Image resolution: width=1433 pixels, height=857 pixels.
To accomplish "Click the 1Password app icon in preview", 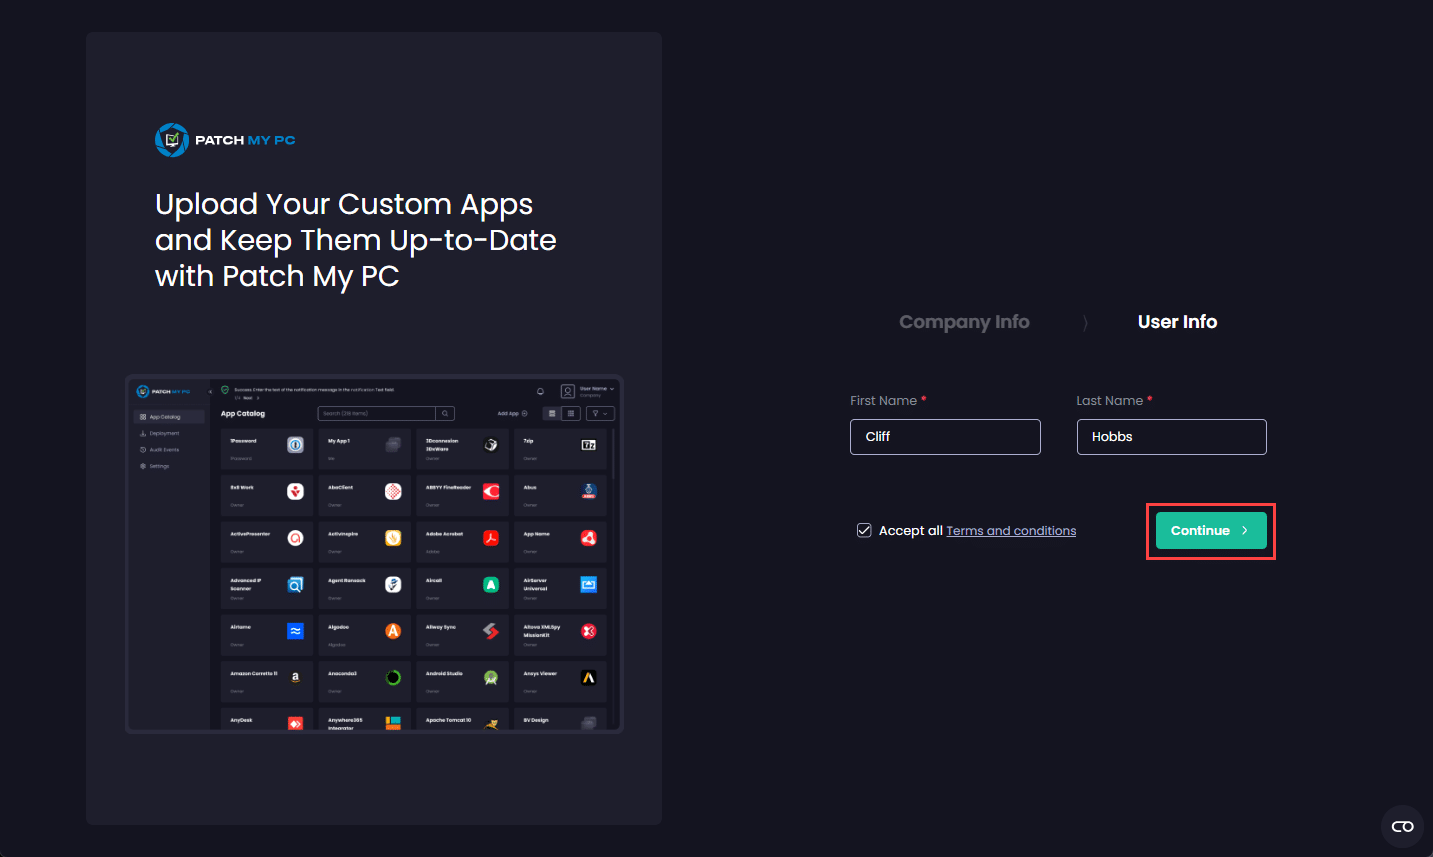I will 295,445.
